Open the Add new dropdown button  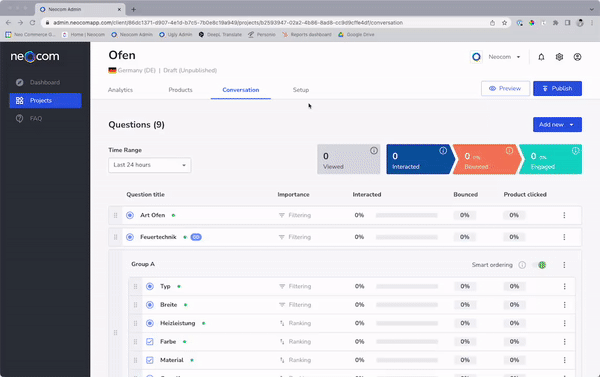tap(557, 124)
